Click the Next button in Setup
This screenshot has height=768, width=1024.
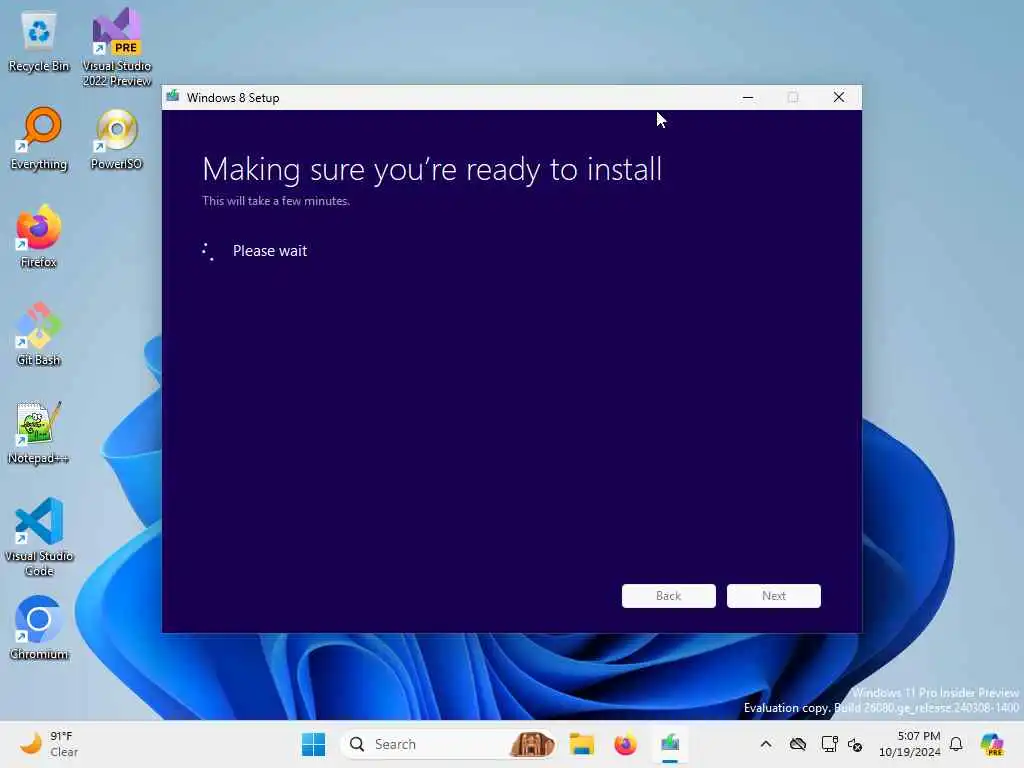[x=774, y=596]
